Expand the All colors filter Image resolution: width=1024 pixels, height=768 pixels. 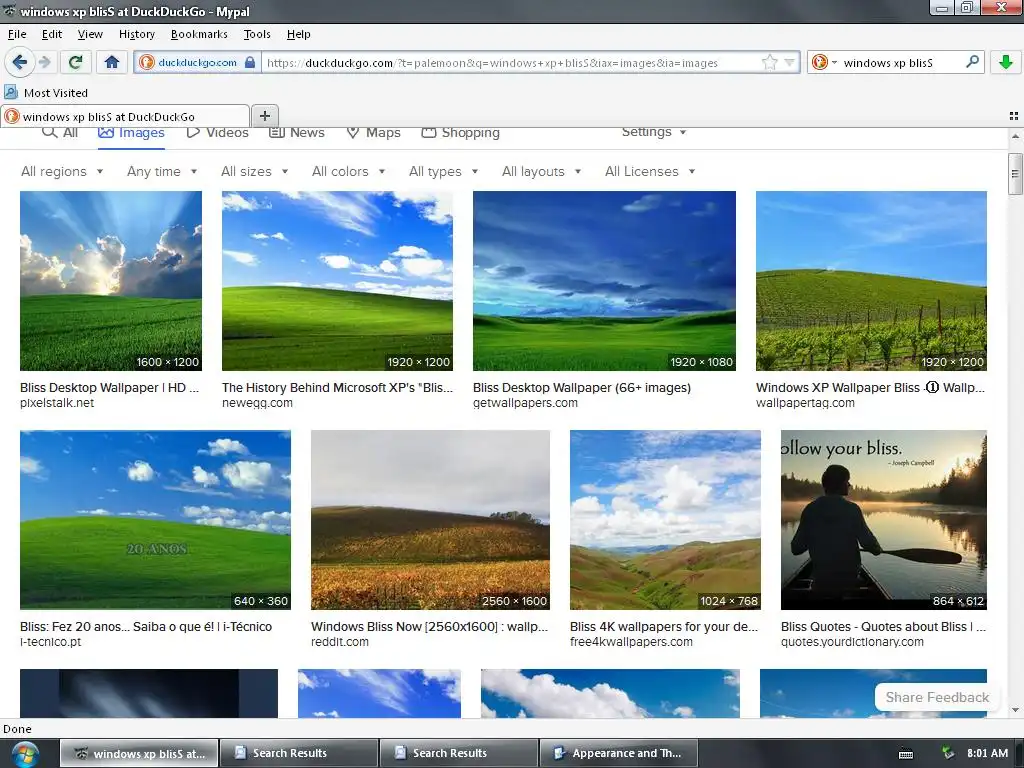click(348, 171)
